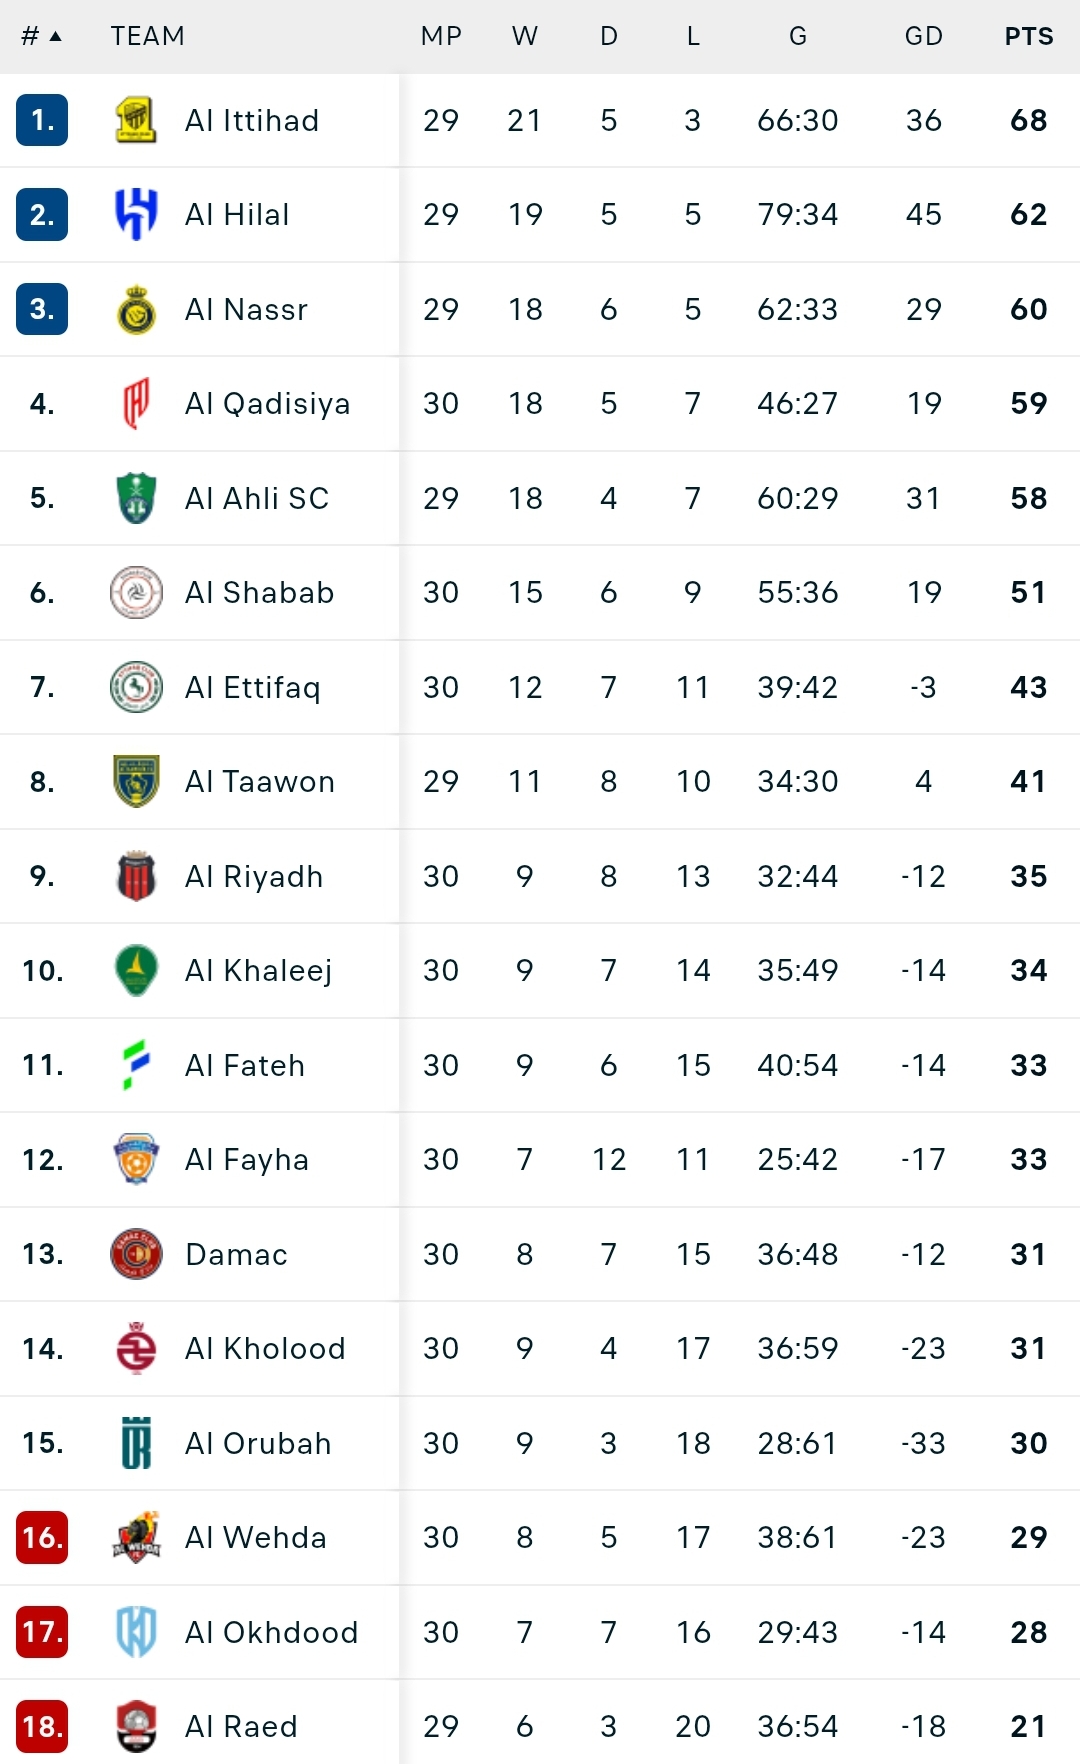The height and width of the screenshot is (1764, 1080).
Task: Sort by MP matches played header
Action: (x=441, y=36)
